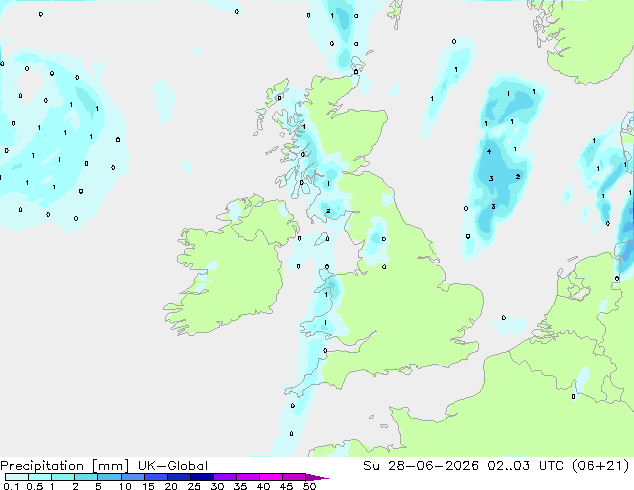Click the 0.1–0.5 mm legend color swatch
Viewport: 634px width, 490px height.
pyautogui.click(x=17, y=477)
